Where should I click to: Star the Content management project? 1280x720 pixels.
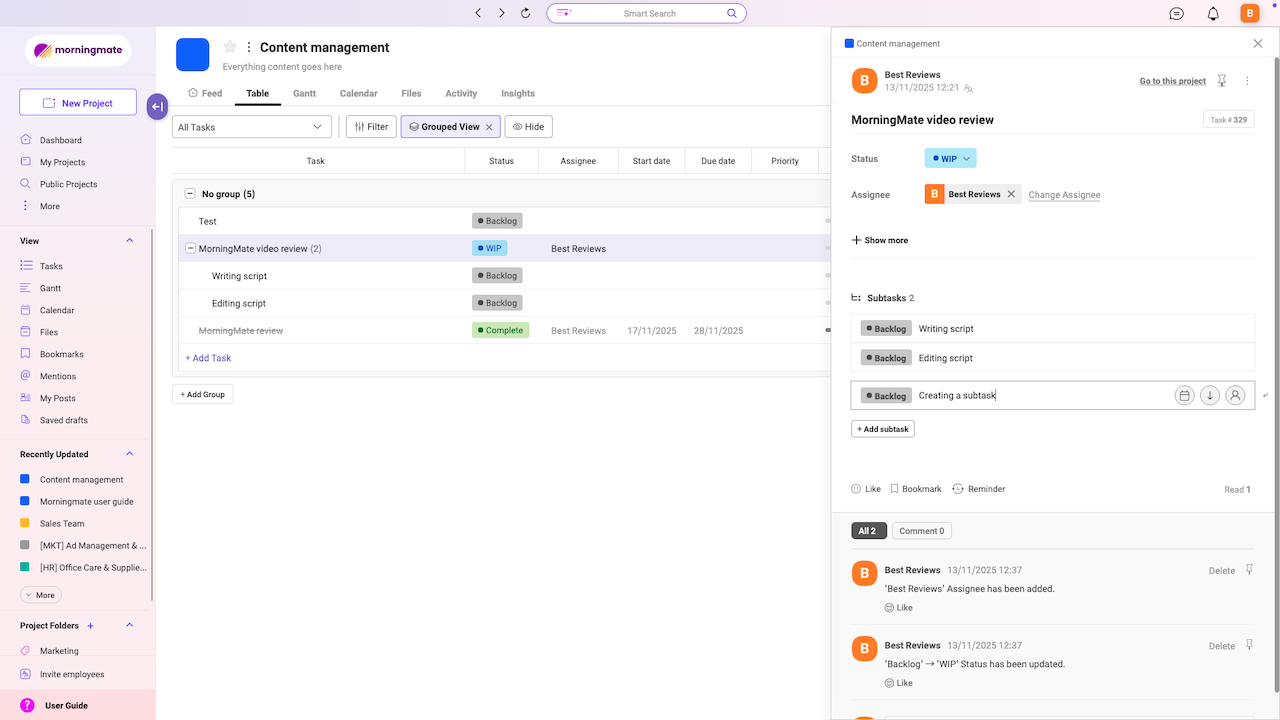(x=230, y=47)
